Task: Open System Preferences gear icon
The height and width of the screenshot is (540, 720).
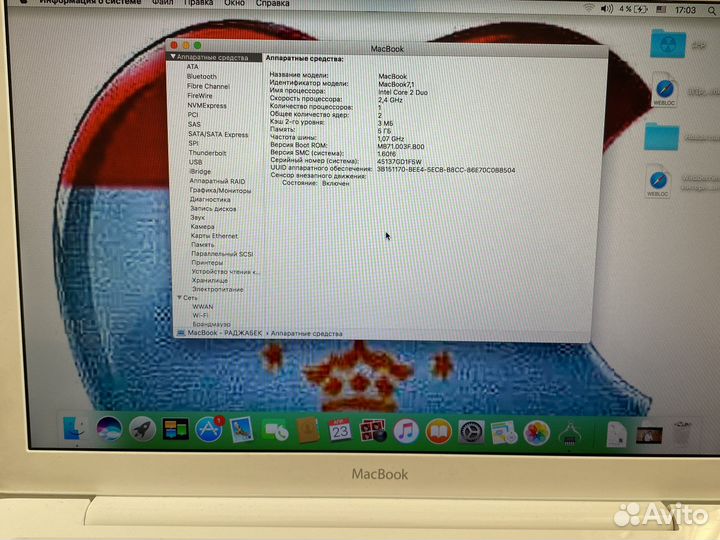Action: point(471,432)
